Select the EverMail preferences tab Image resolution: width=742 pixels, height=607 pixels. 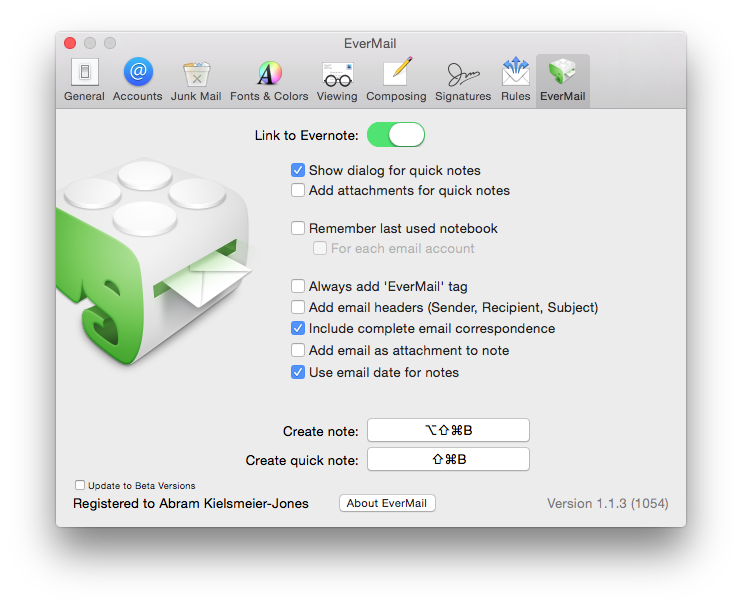click(x=563, y=80)
